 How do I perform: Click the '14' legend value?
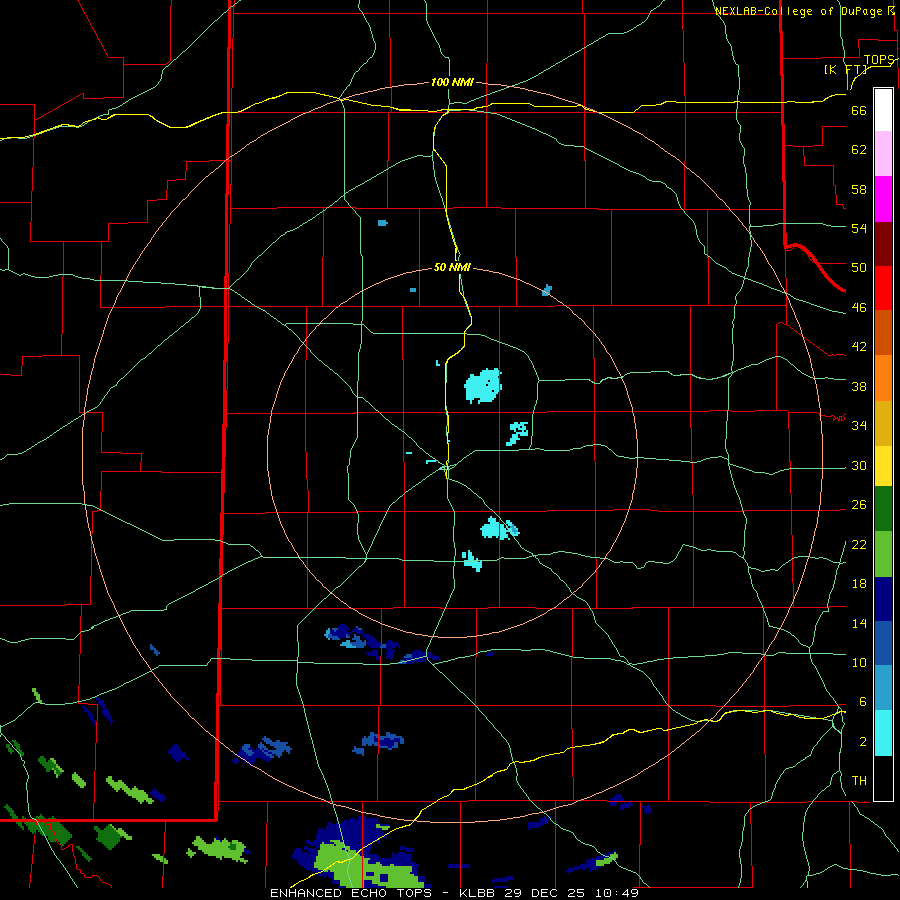pos(859,623)
